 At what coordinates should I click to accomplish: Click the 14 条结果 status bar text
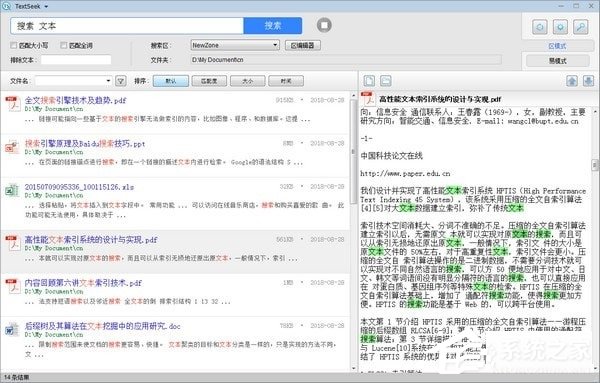pyautogui.click(x=17, y=378)
